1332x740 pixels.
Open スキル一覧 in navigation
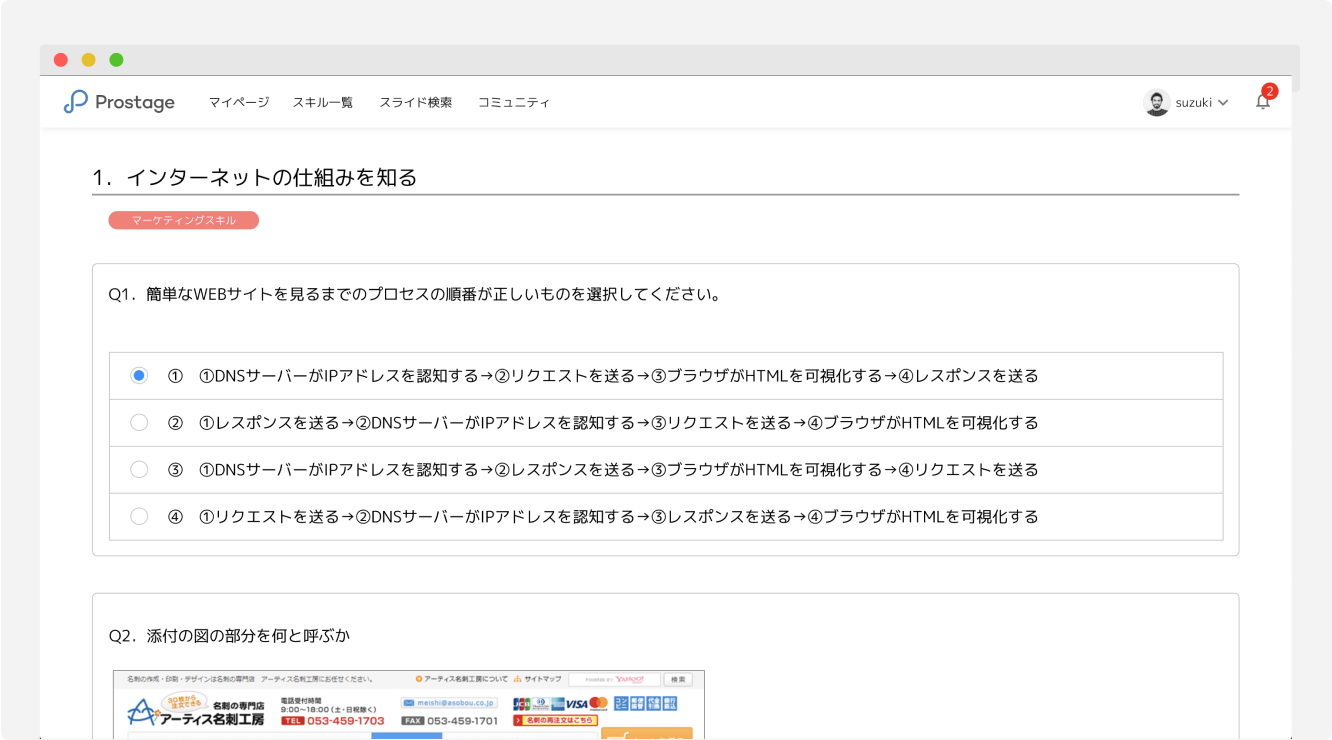coord(323,102)
